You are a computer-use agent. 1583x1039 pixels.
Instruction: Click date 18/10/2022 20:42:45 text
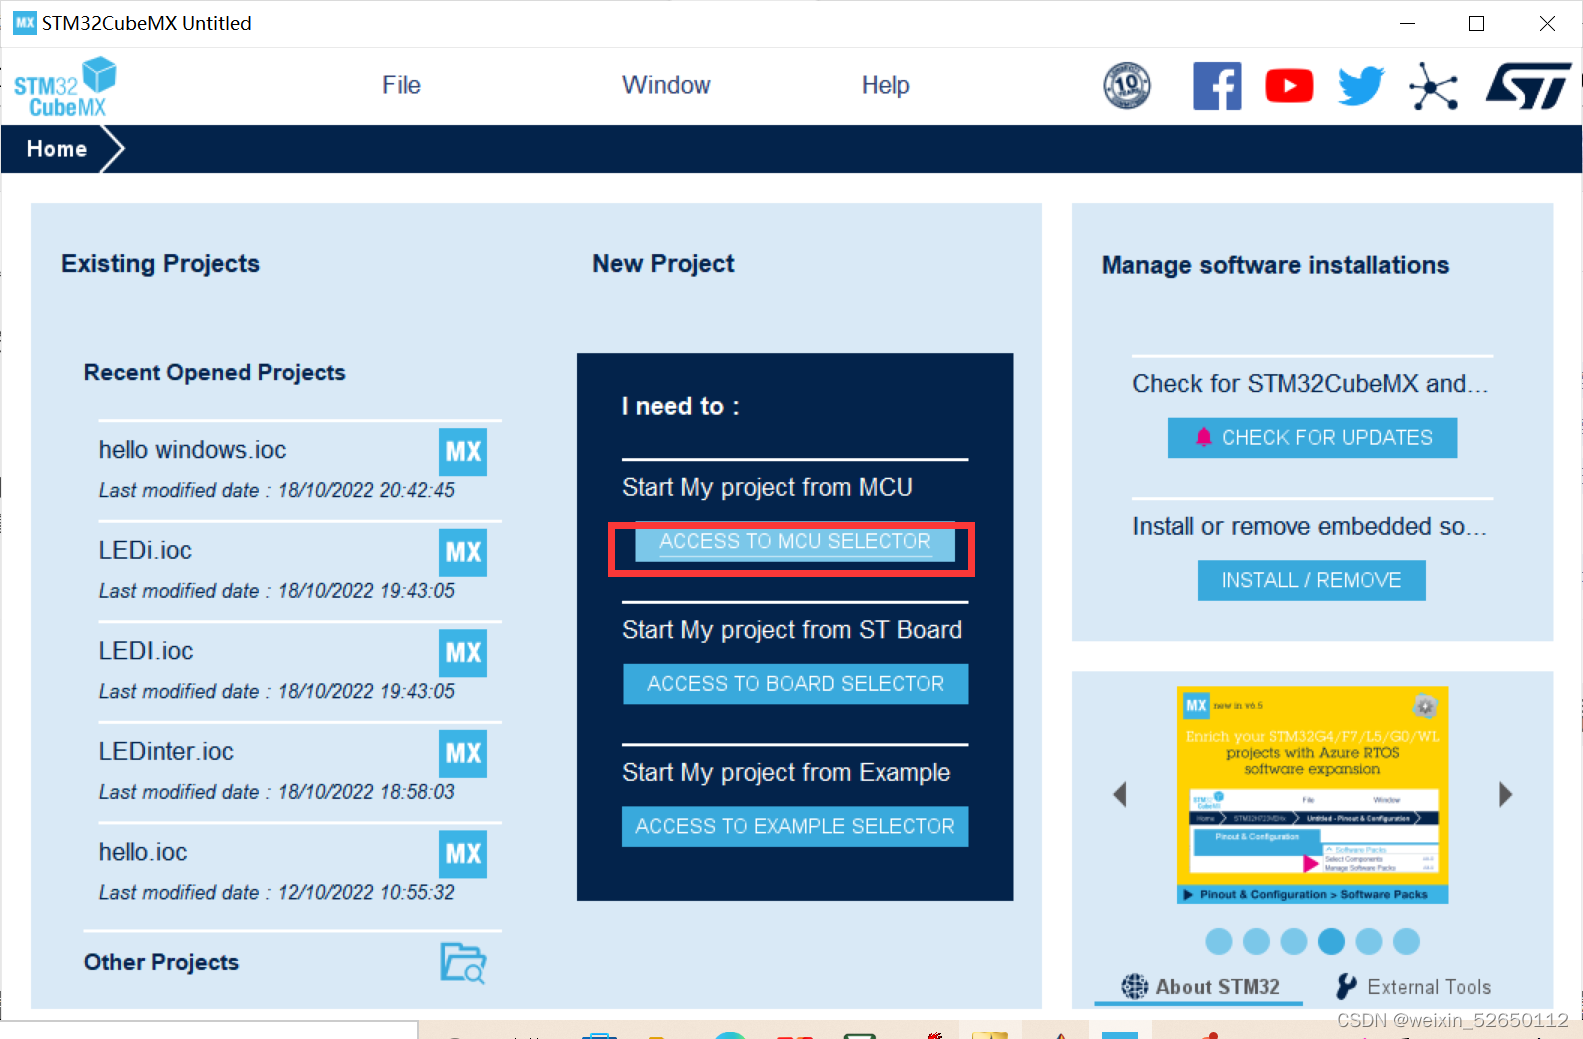point(366,491)
